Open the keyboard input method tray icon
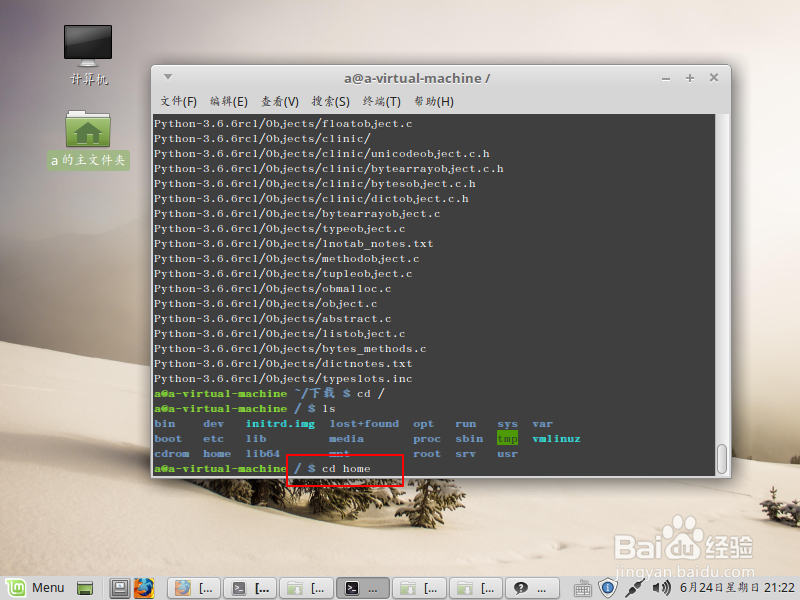The image size is (800, 600). pos(583,588)
